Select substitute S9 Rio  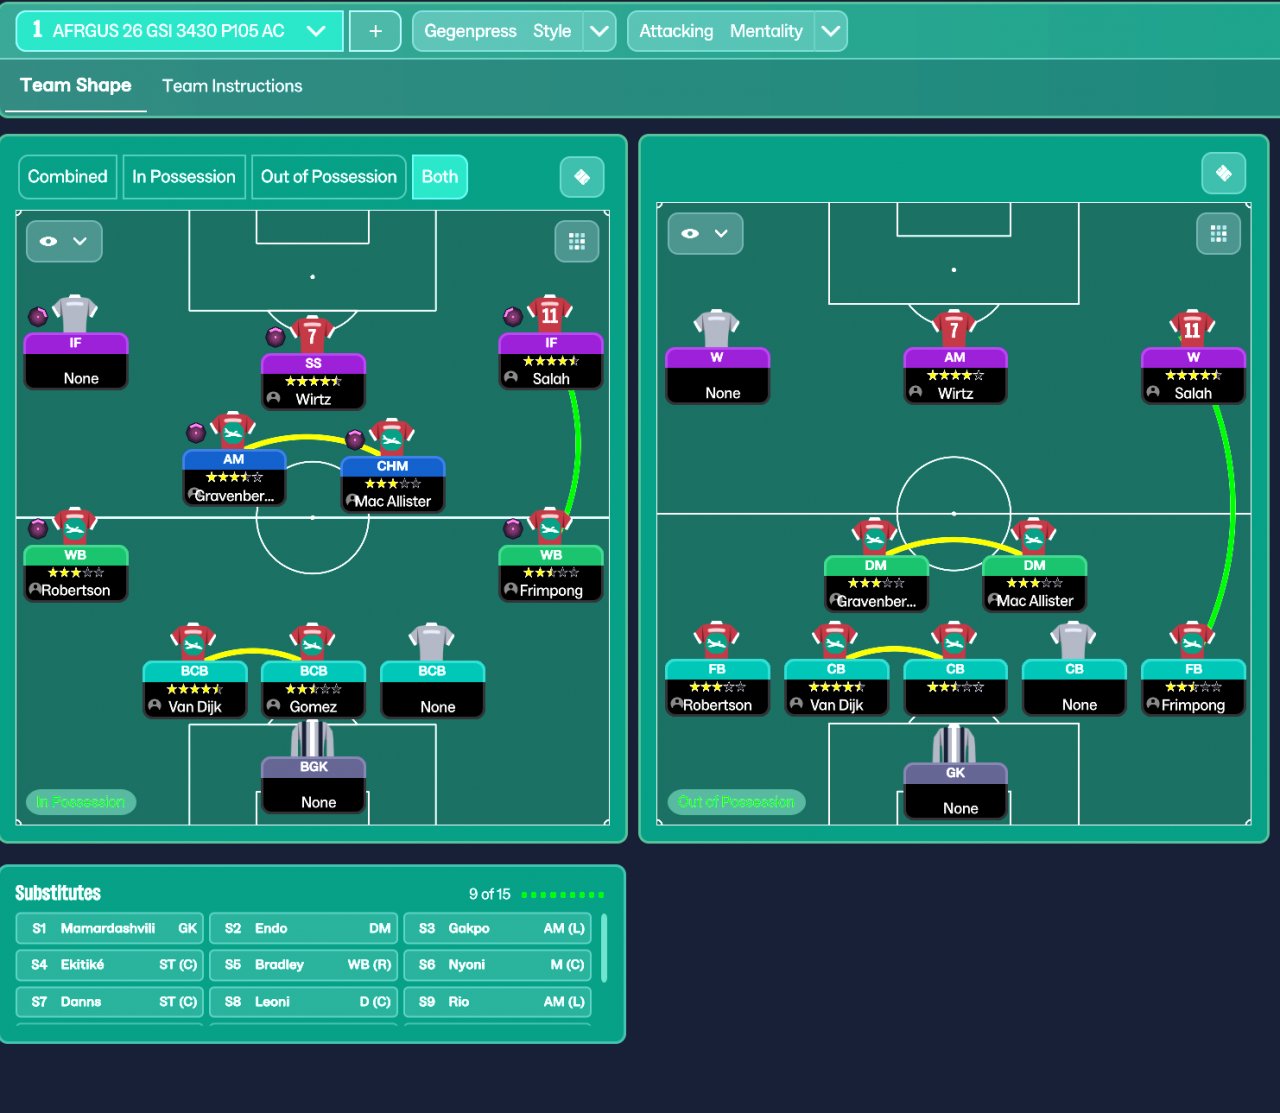coord(498,1002)
